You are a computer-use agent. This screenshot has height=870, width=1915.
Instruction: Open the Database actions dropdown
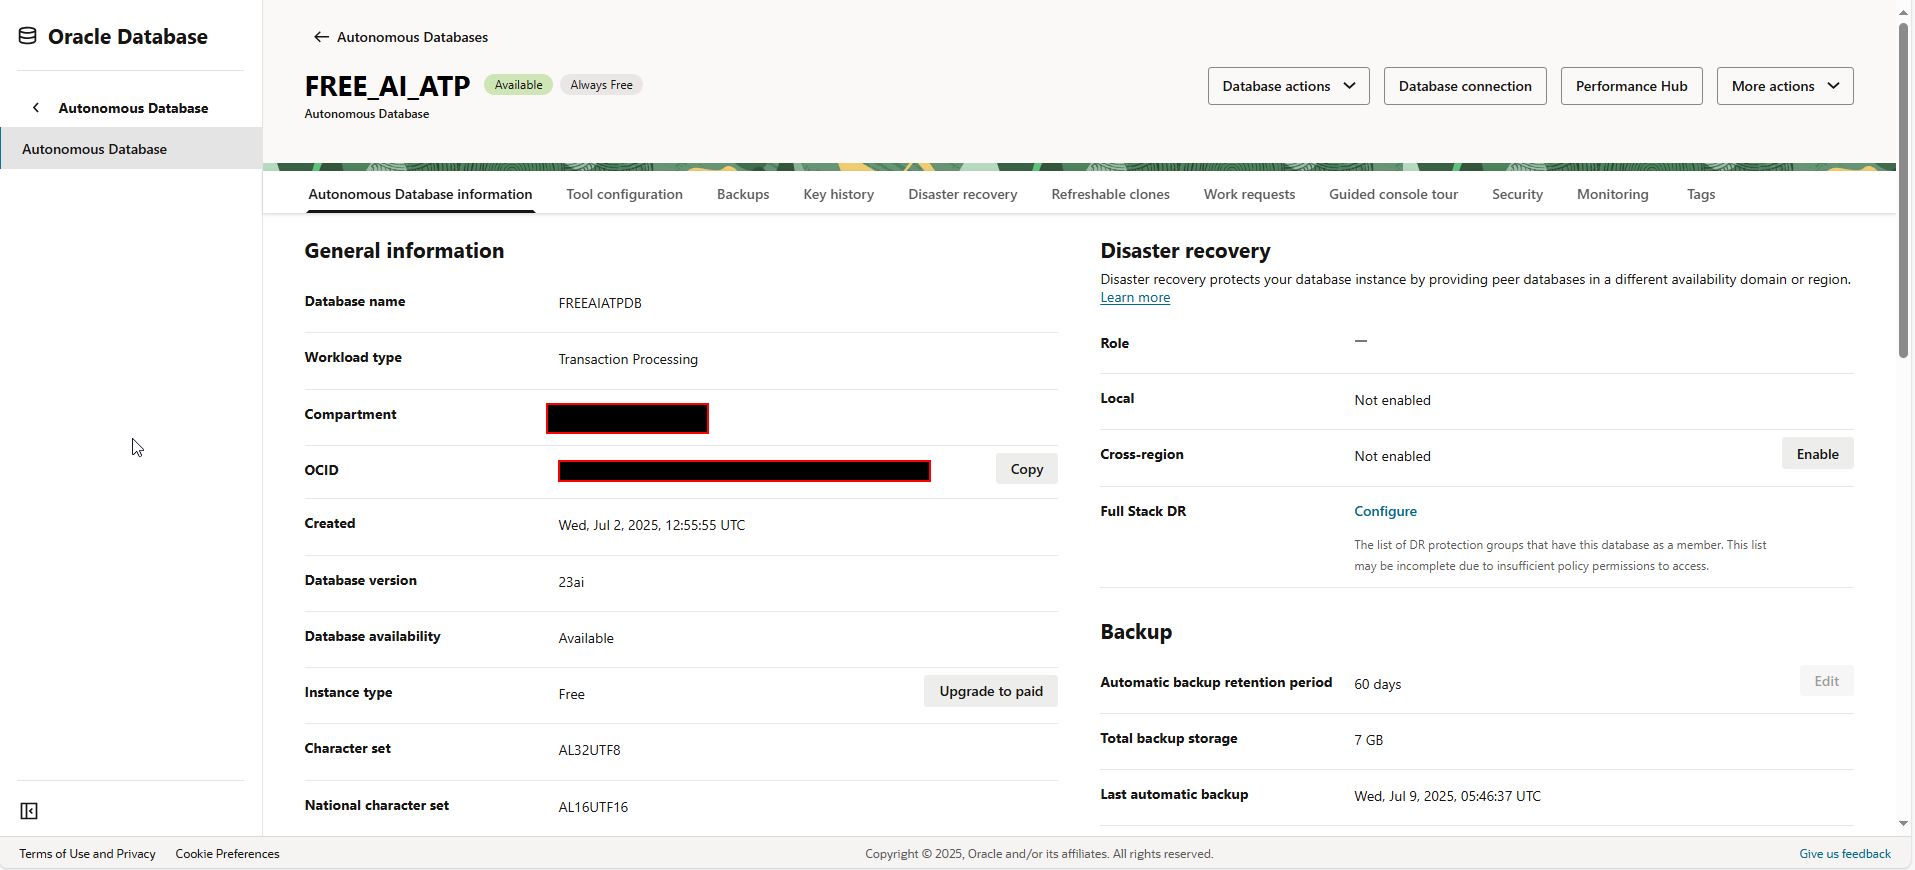pos(1288,86)
